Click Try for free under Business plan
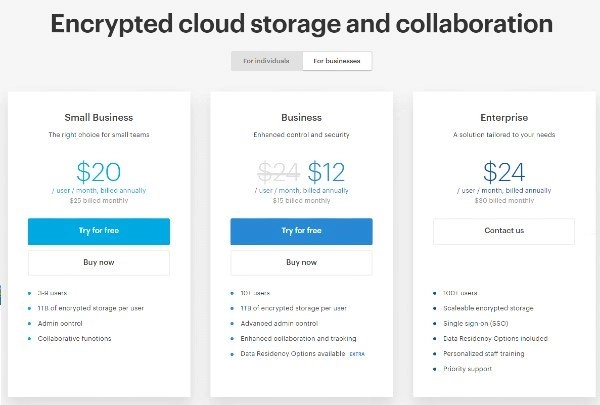 click(x=301, y=231)
